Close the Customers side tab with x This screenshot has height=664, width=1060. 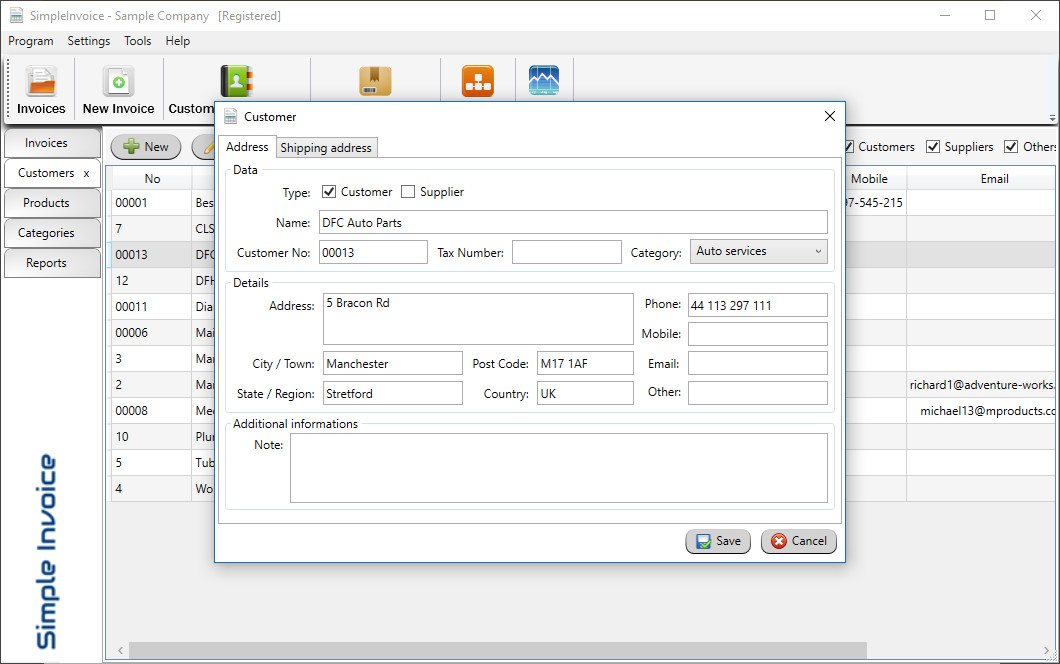86,174
